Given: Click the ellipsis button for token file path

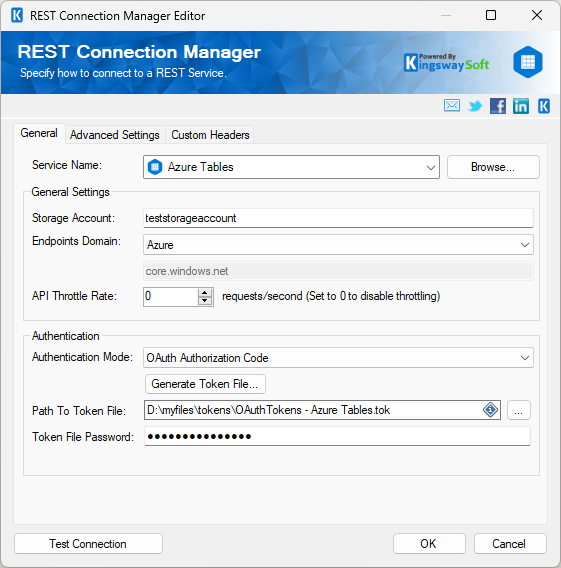Looking at the screenshot, I should (x=519, y=410).
